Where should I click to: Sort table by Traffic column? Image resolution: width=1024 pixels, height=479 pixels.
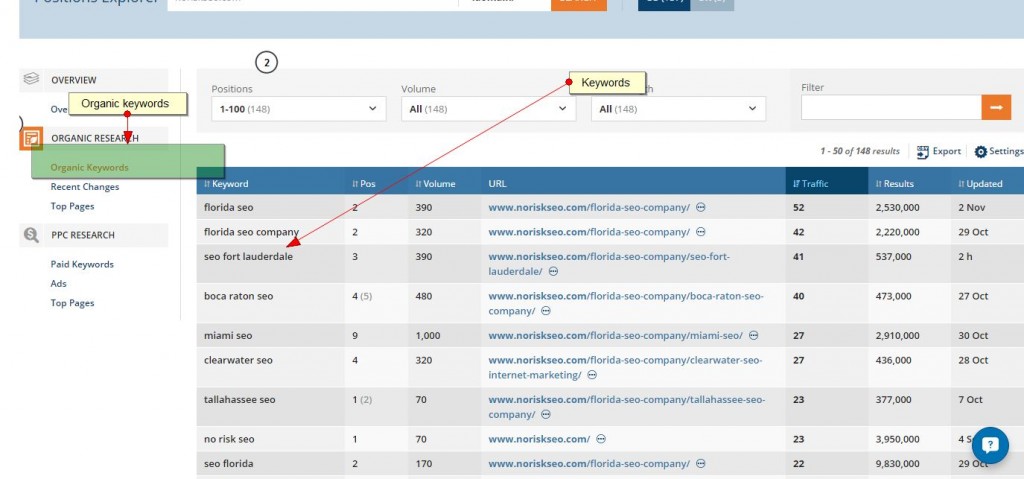[x=810, y=184]
